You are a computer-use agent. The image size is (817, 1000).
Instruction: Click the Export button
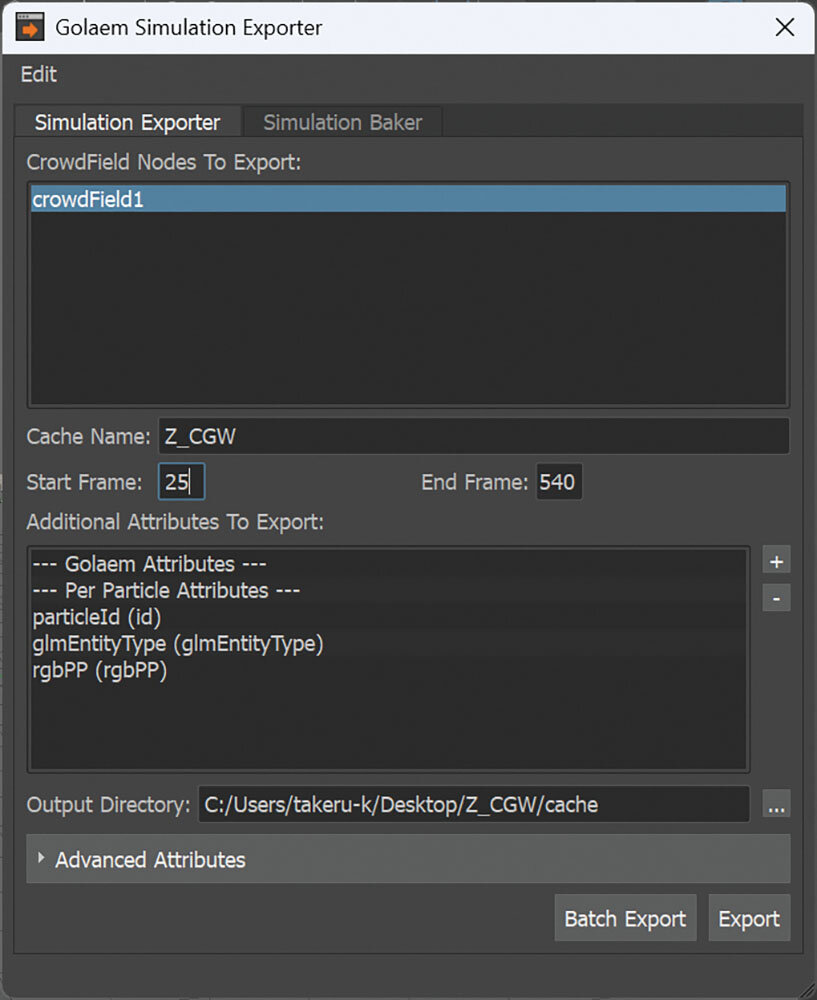click(x=749, y=918)
